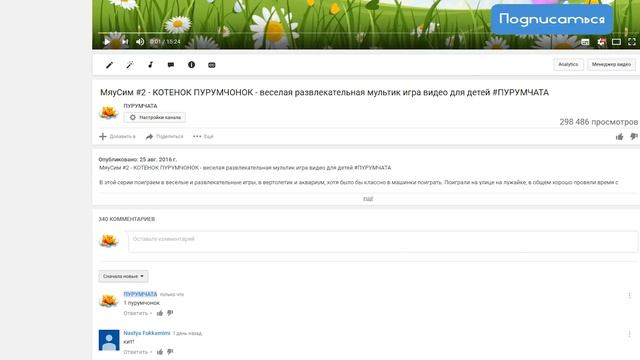Open the Ещё more menu

click(x=203, y=136)
